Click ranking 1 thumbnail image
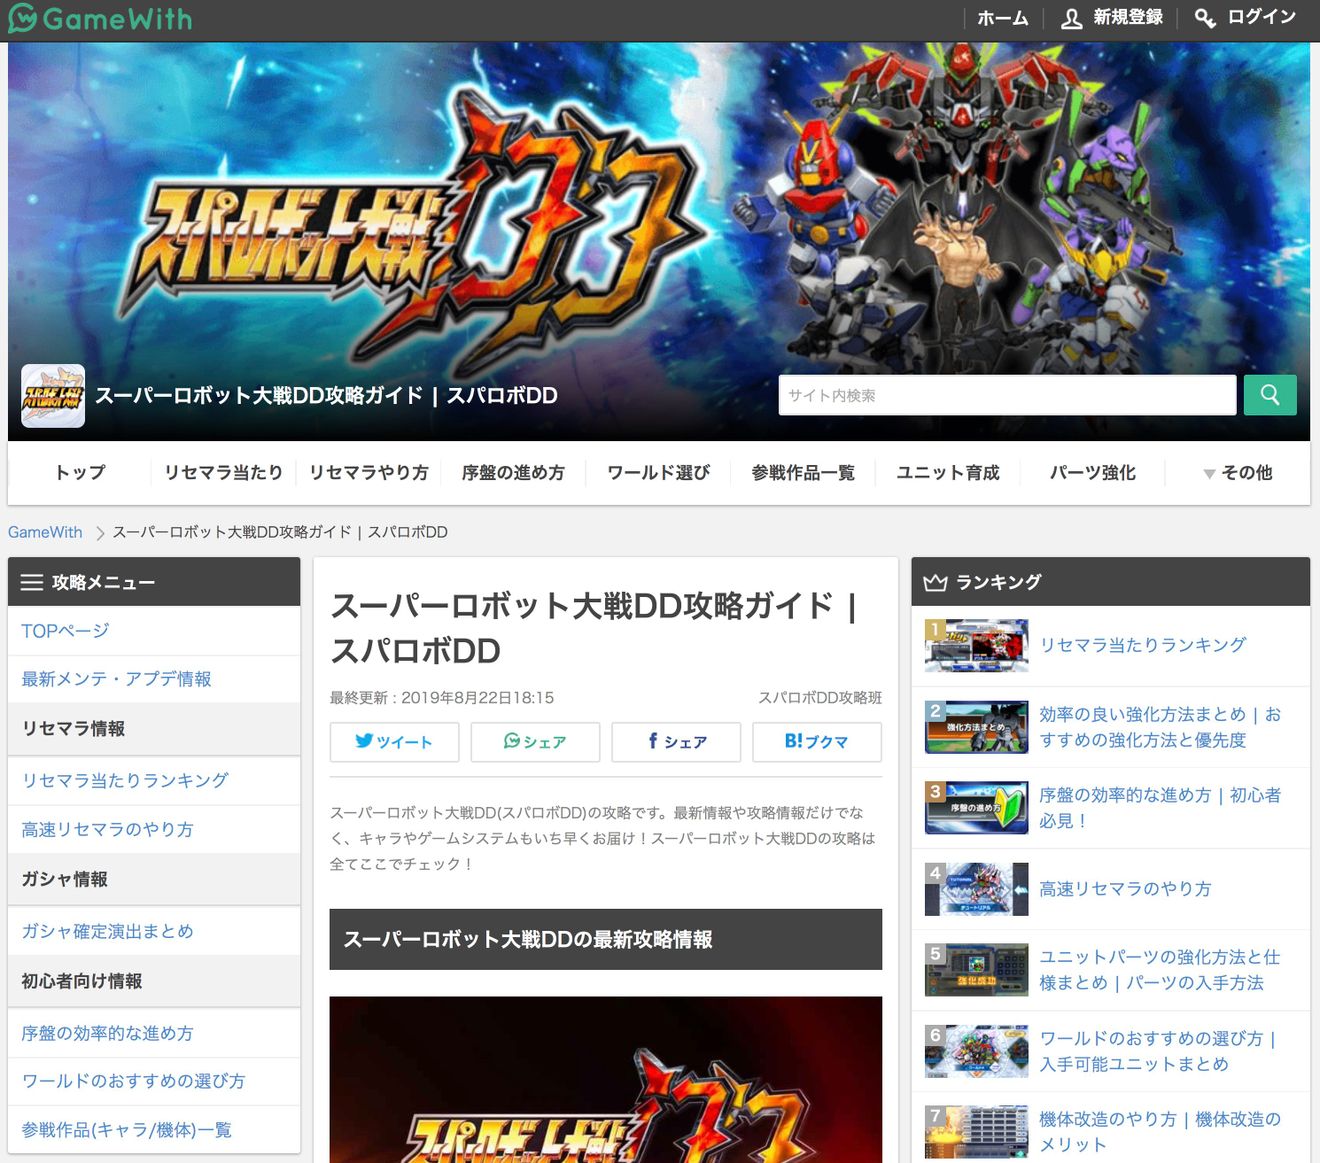The image size is (1320, 1163). [977, 645]
